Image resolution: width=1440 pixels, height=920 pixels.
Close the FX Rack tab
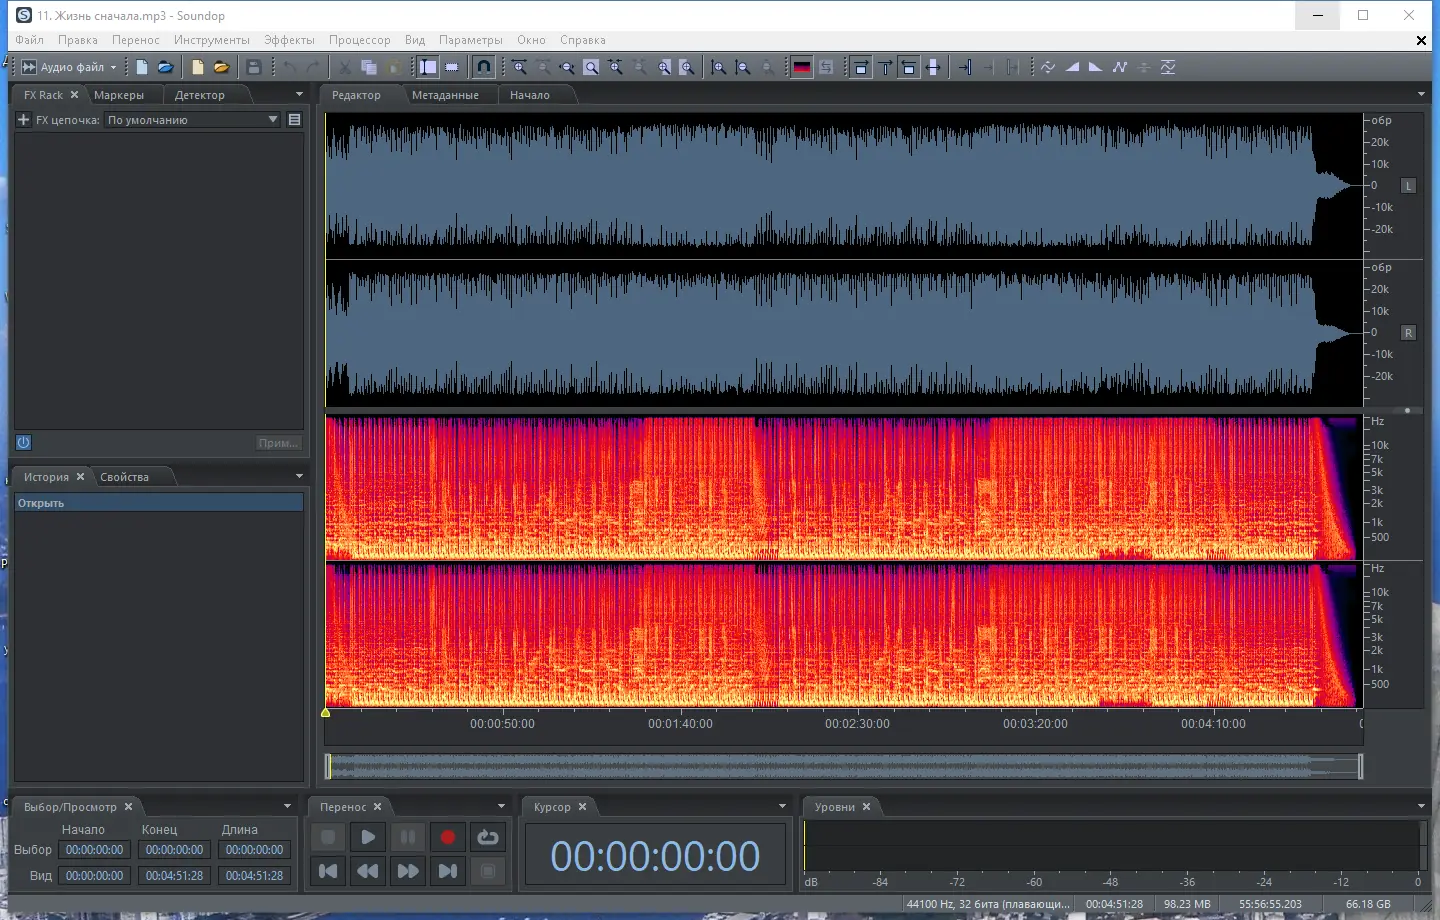click(x=74, y=95)
